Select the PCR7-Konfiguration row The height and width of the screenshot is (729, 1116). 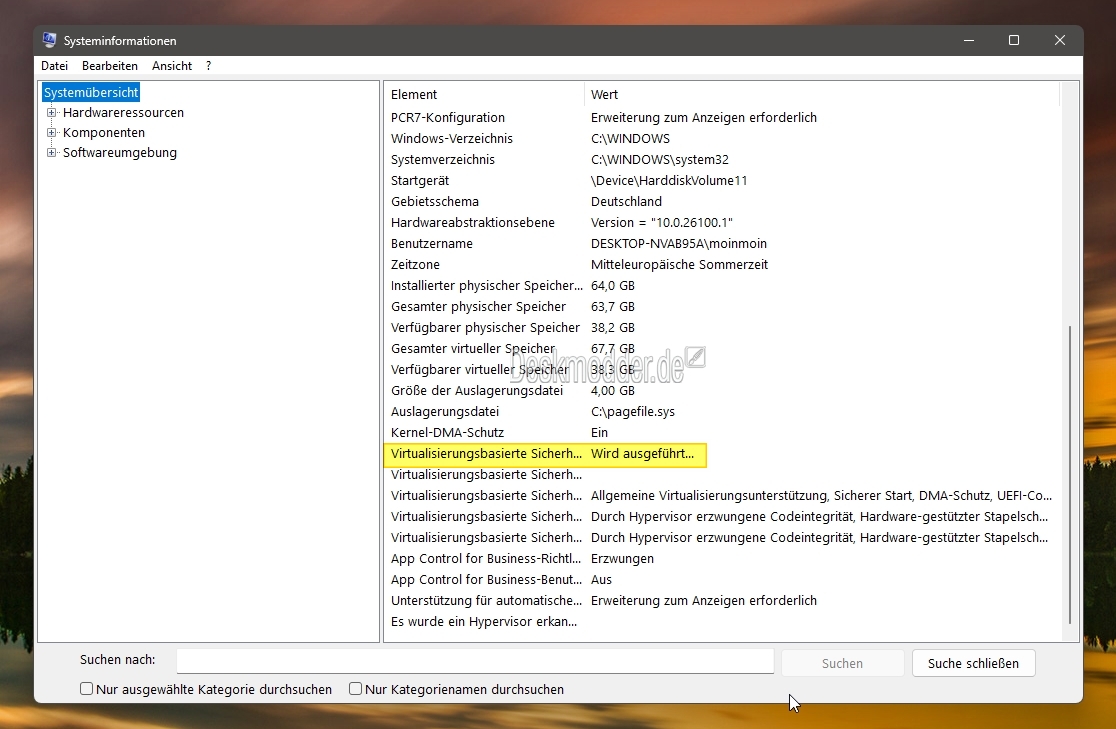tap(722, 117)
